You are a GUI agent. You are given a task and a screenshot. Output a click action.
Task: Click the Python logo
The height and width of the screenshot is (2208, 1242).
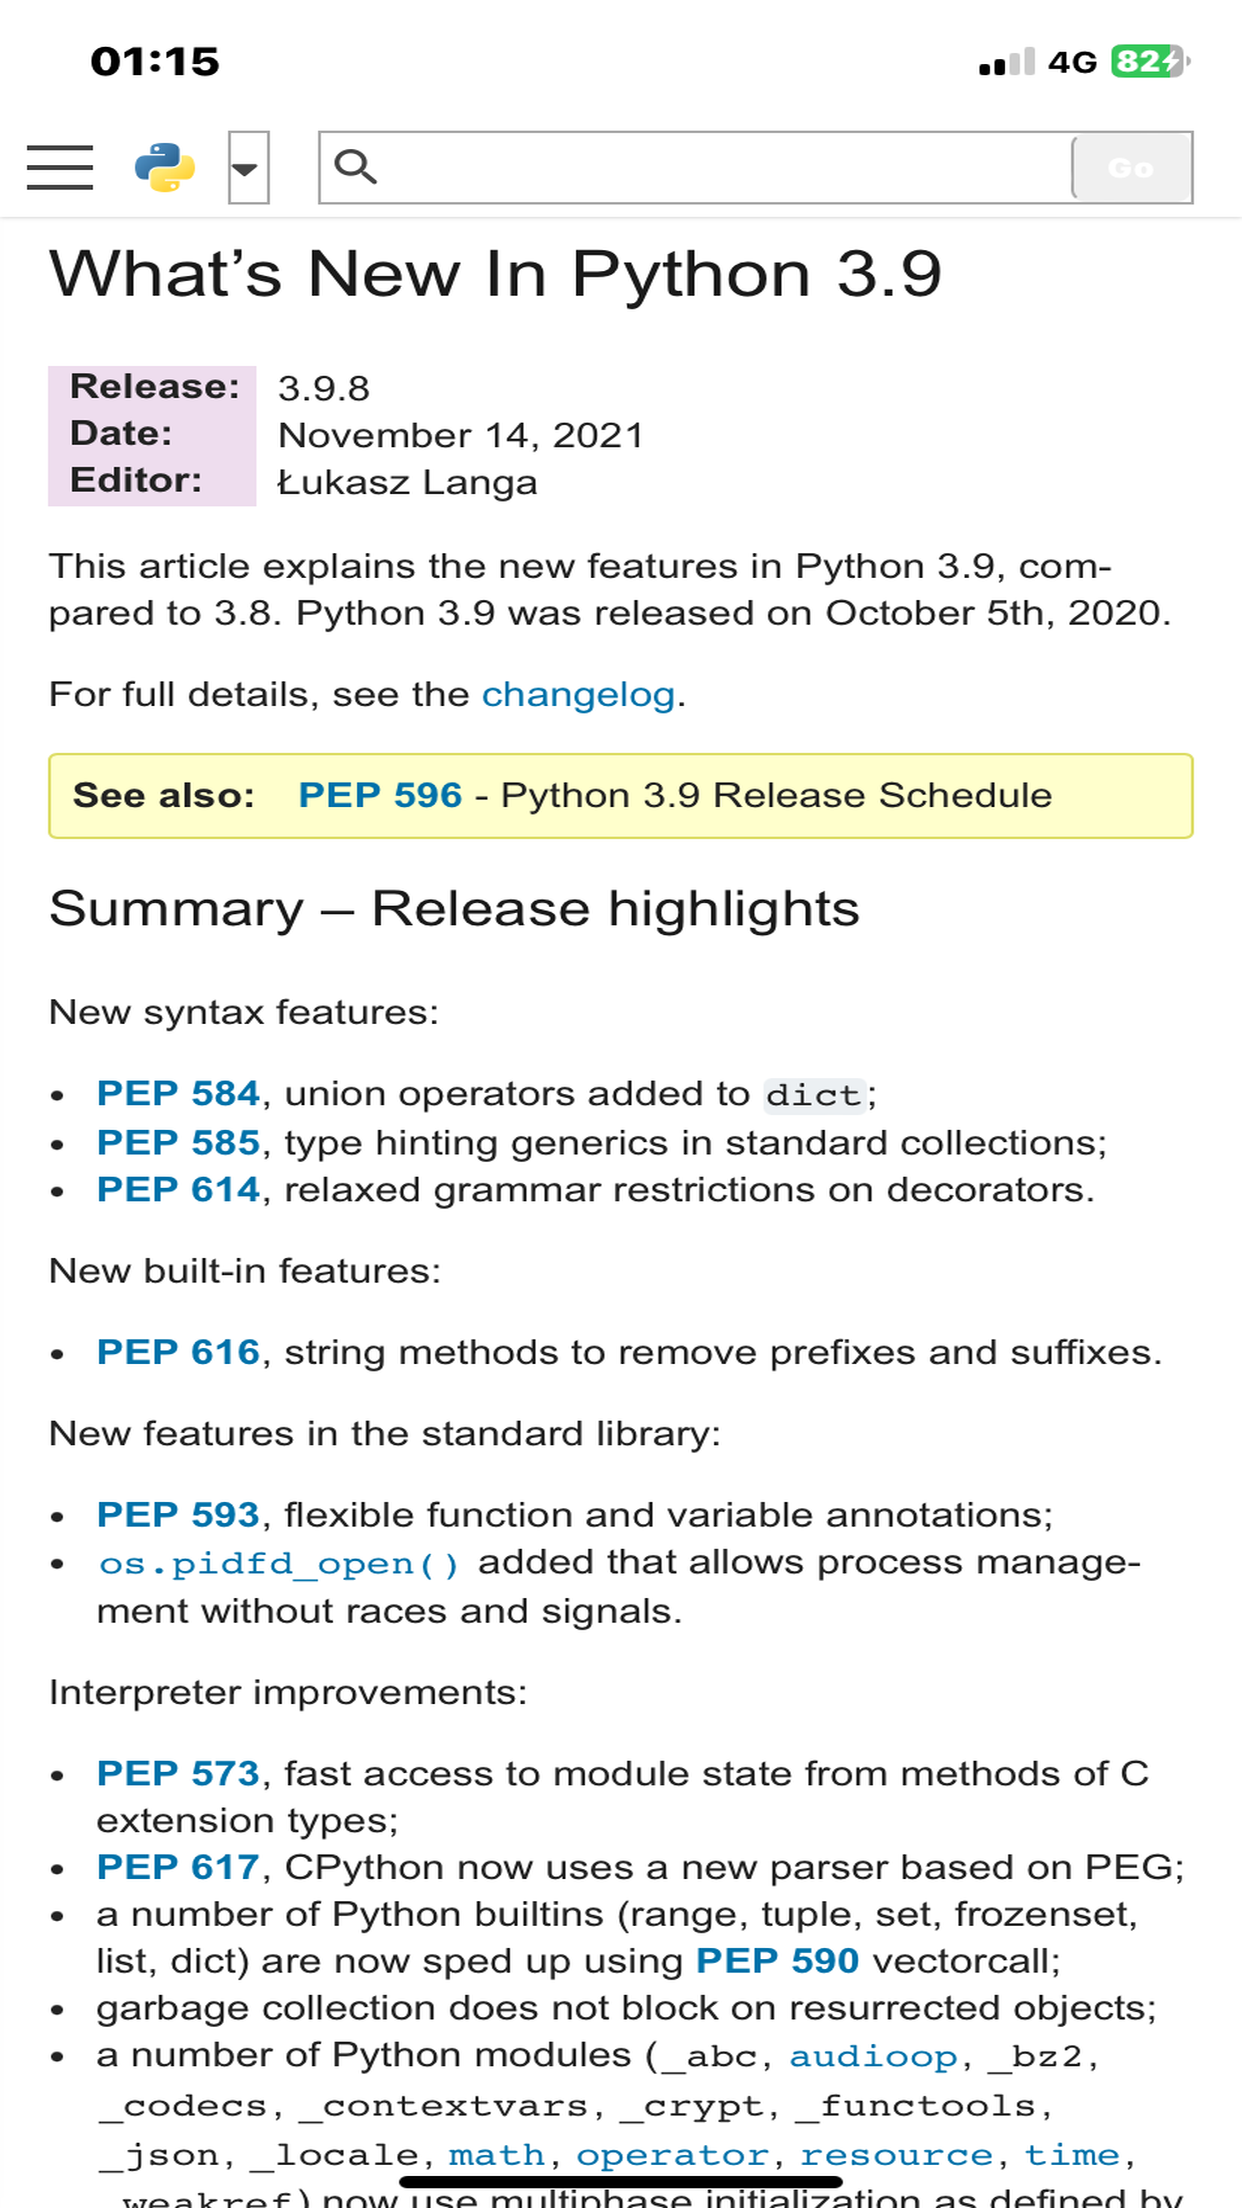tap(166, 167)
